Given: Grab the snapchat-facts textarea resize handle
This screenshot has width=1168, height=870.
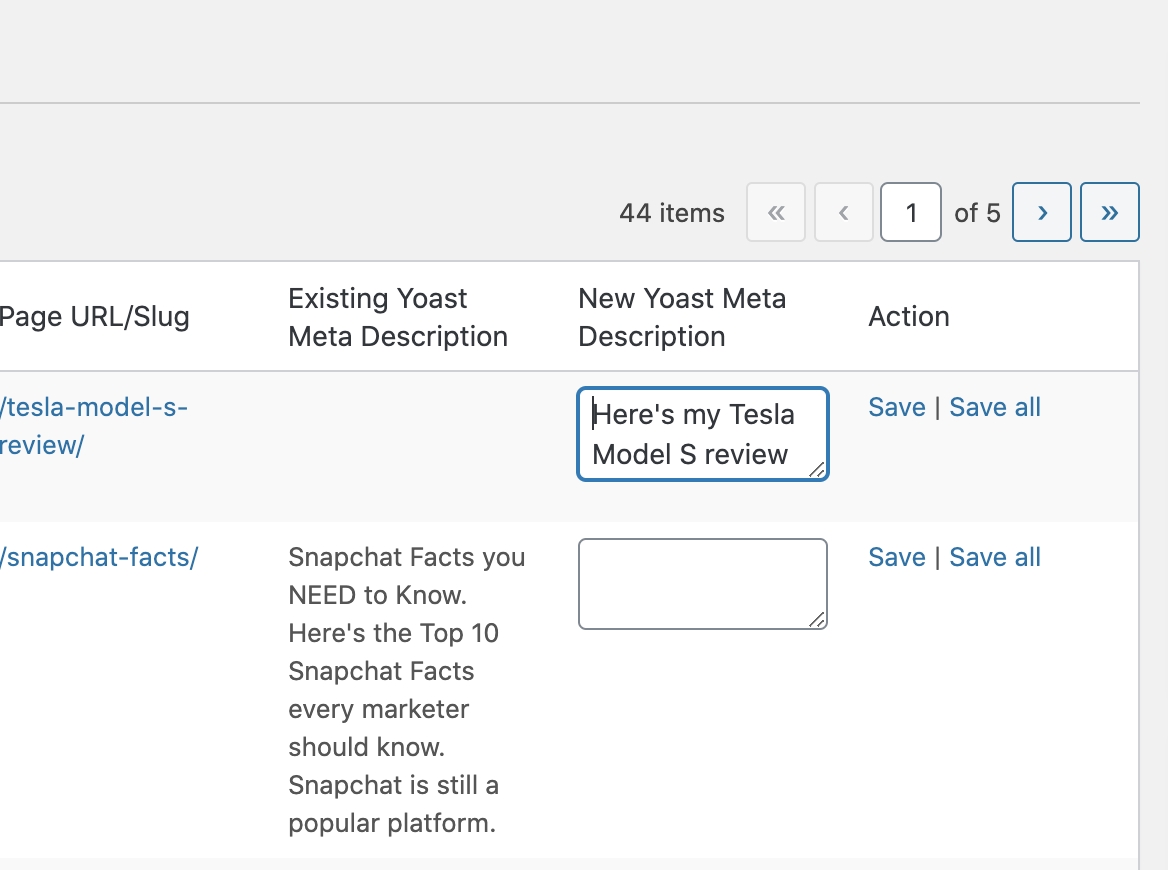Looking at the screenshot, I should click(x=817, y=620).
